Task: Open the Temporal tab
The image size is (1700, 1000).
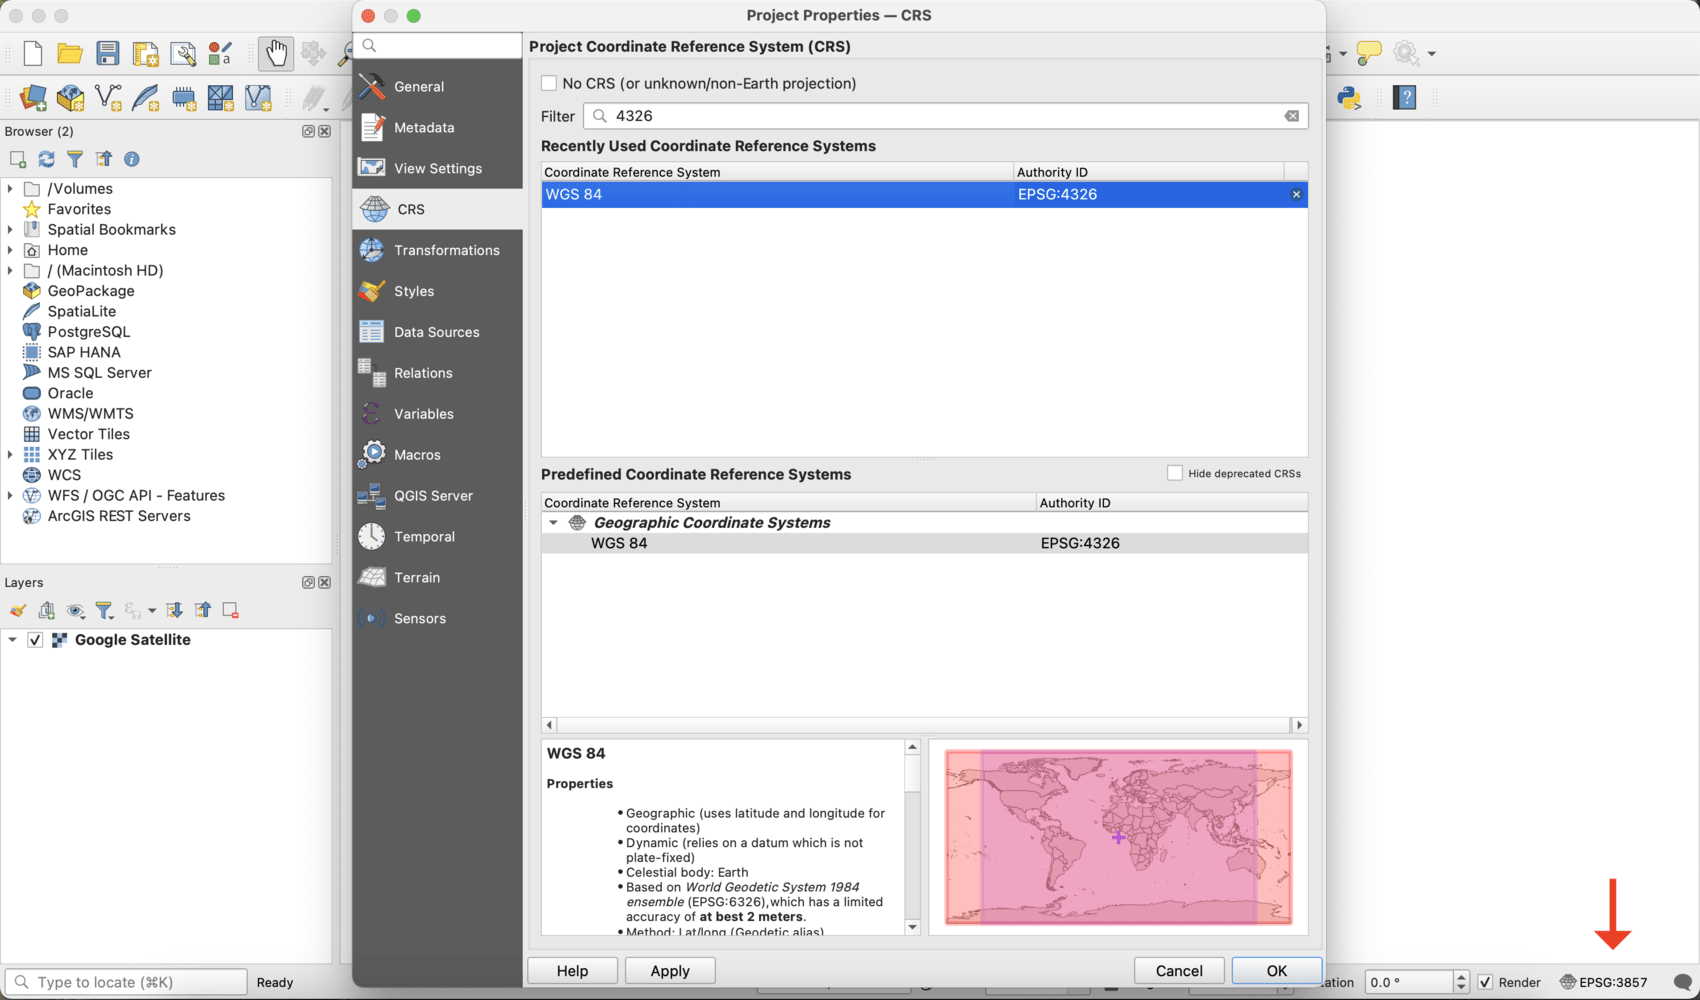Action: (437, 536)
